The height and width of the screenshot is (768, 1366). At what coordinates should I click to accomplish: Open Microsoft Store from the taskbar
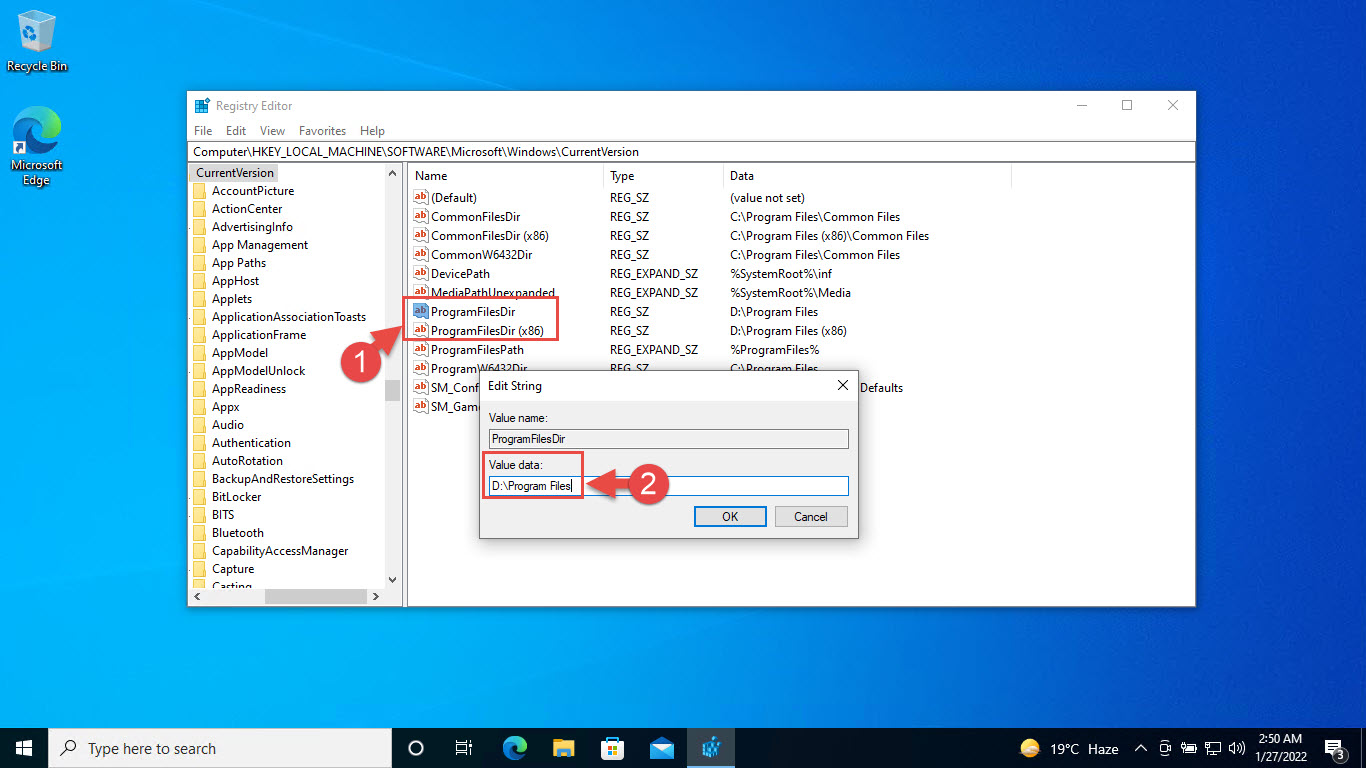pos(613,747)
